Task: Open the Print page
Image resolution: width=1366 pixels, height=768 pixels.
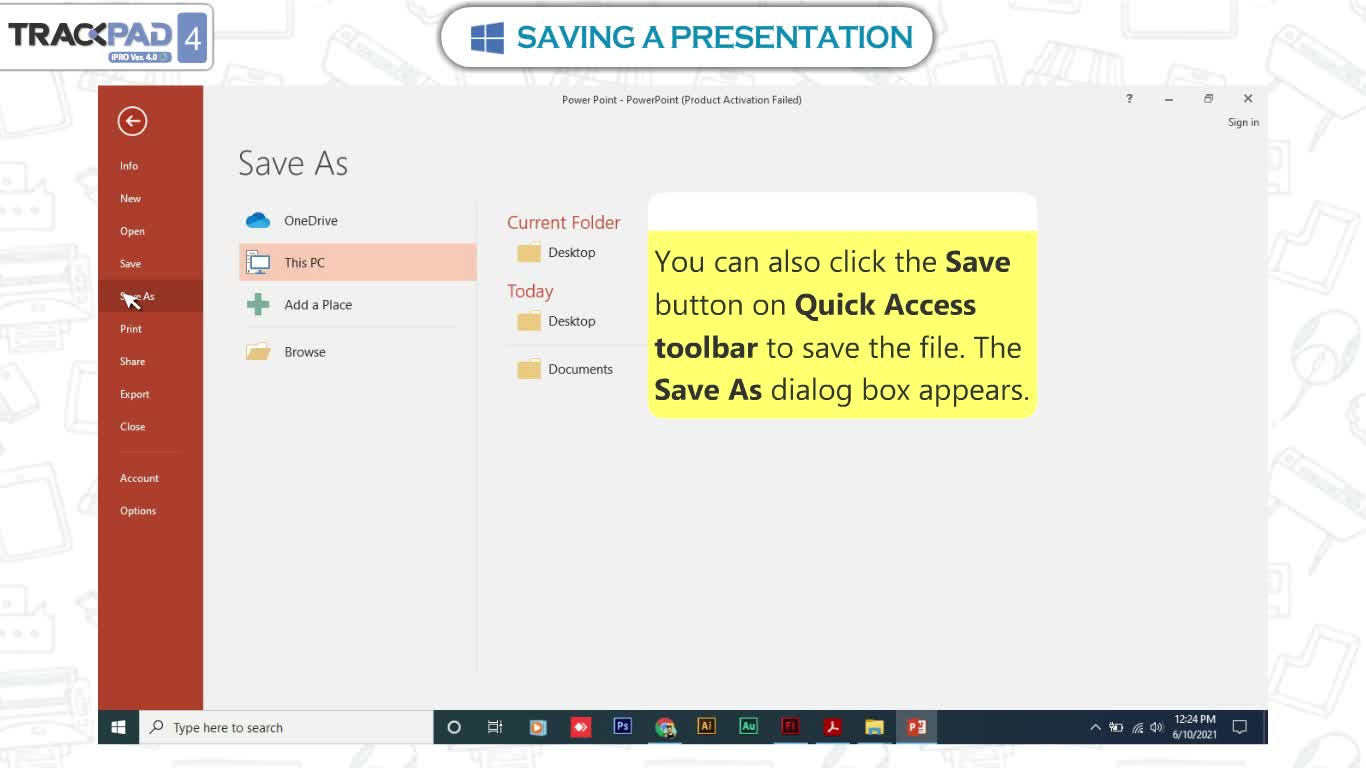Action: [131, 329]
